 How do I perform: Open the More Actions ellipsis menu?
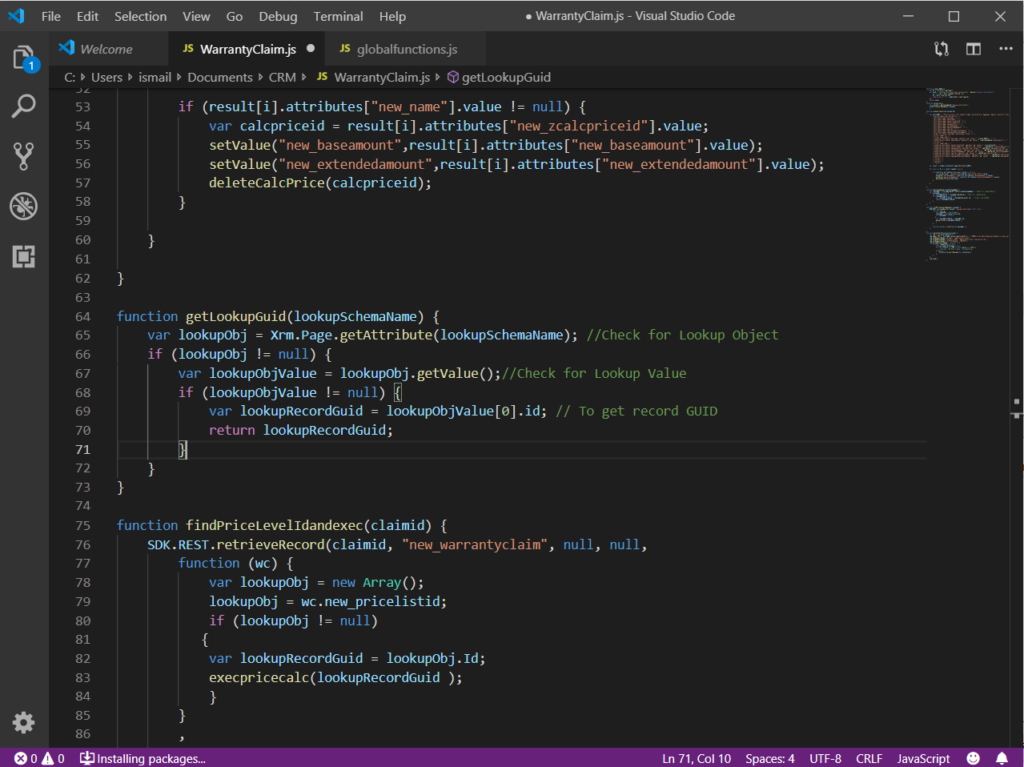tap(1004, 49)
